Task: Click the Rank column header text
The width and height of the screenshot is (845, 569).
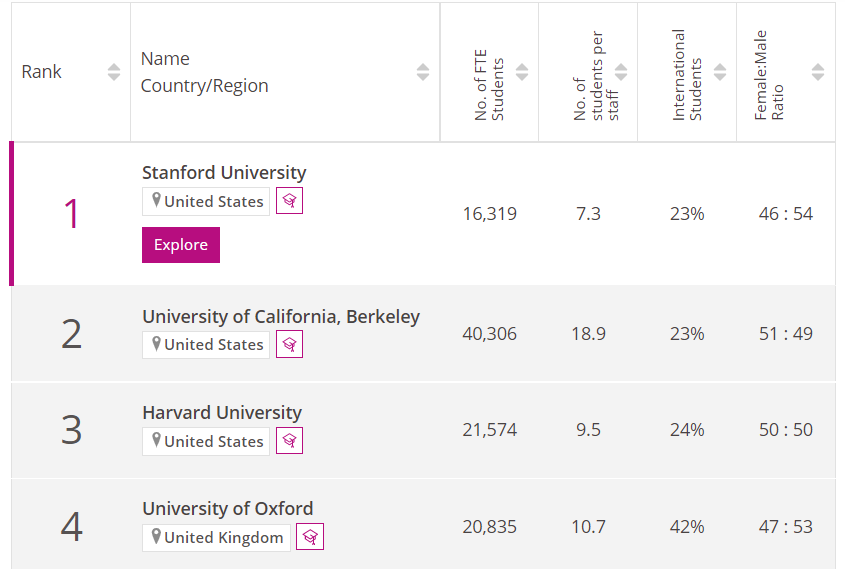Action: 42,72
